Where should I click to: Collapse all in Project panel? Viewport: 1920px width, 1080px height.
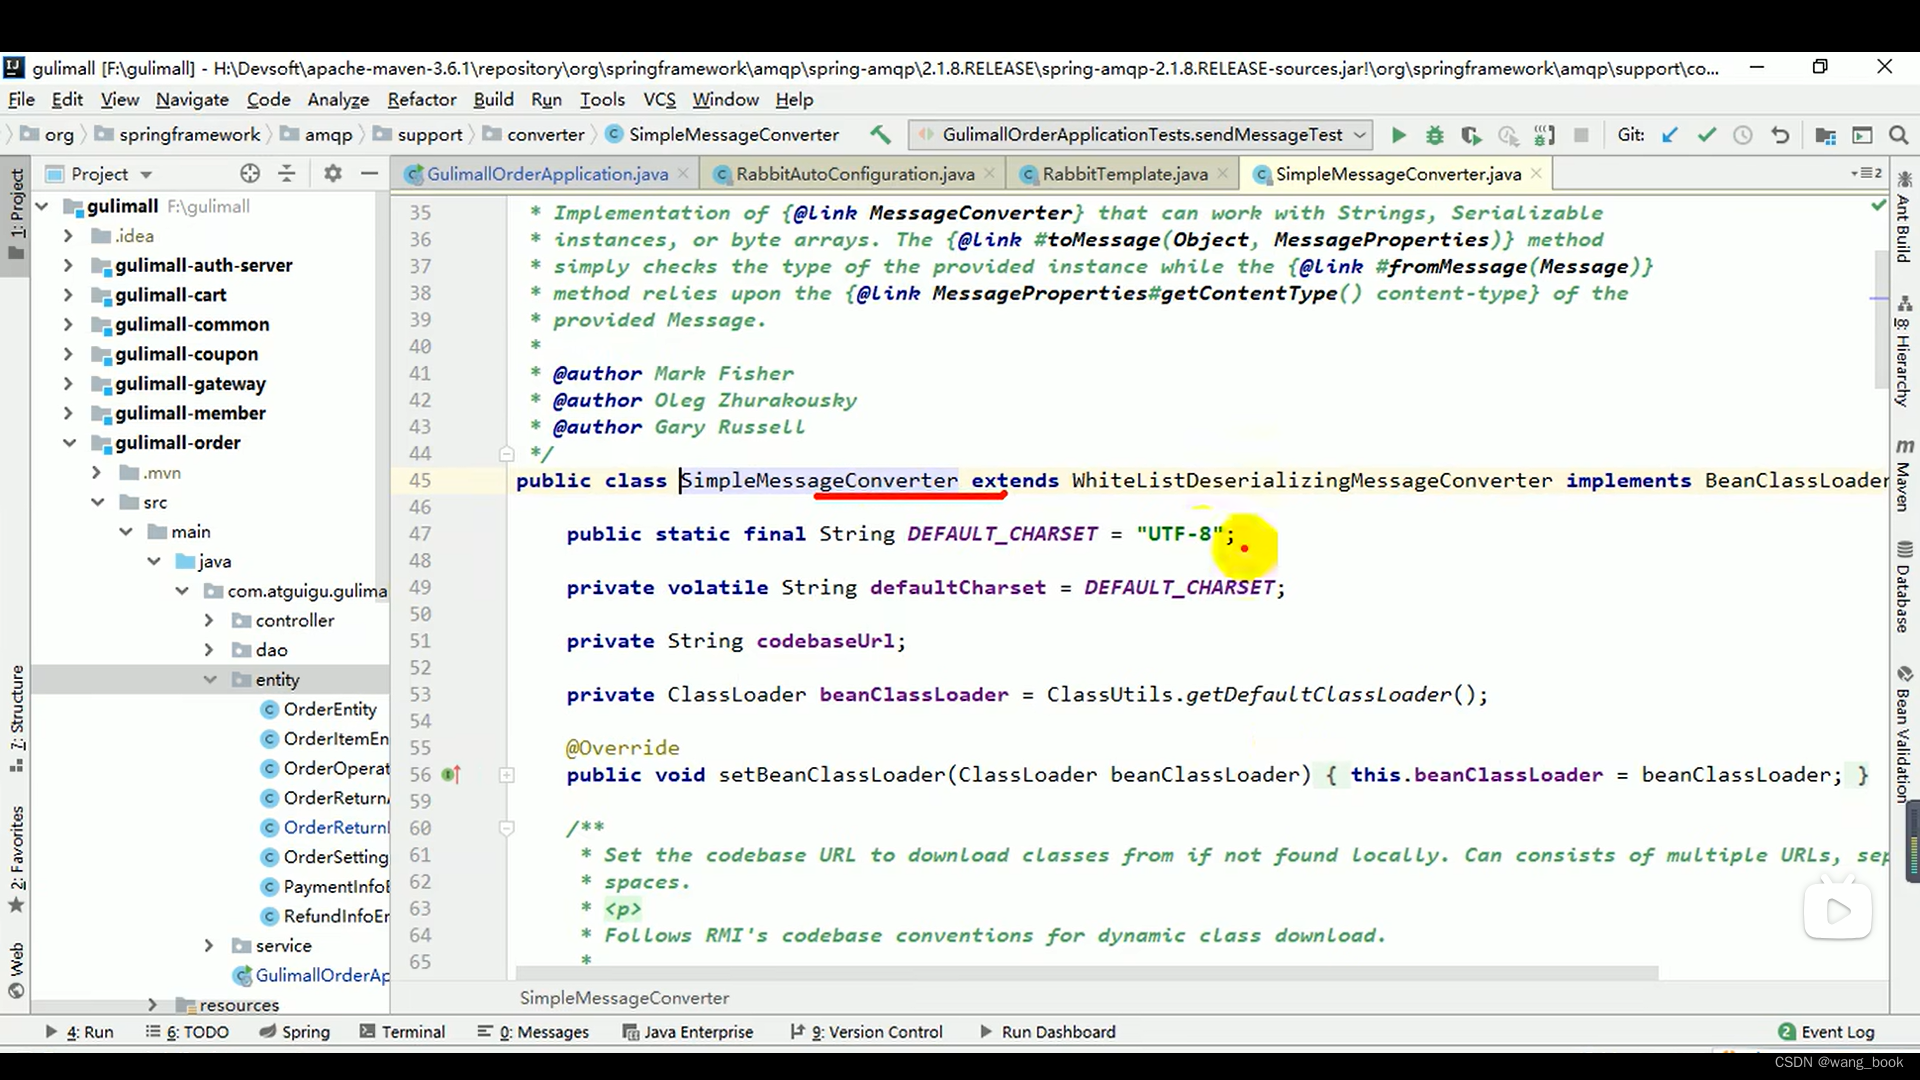287,173
